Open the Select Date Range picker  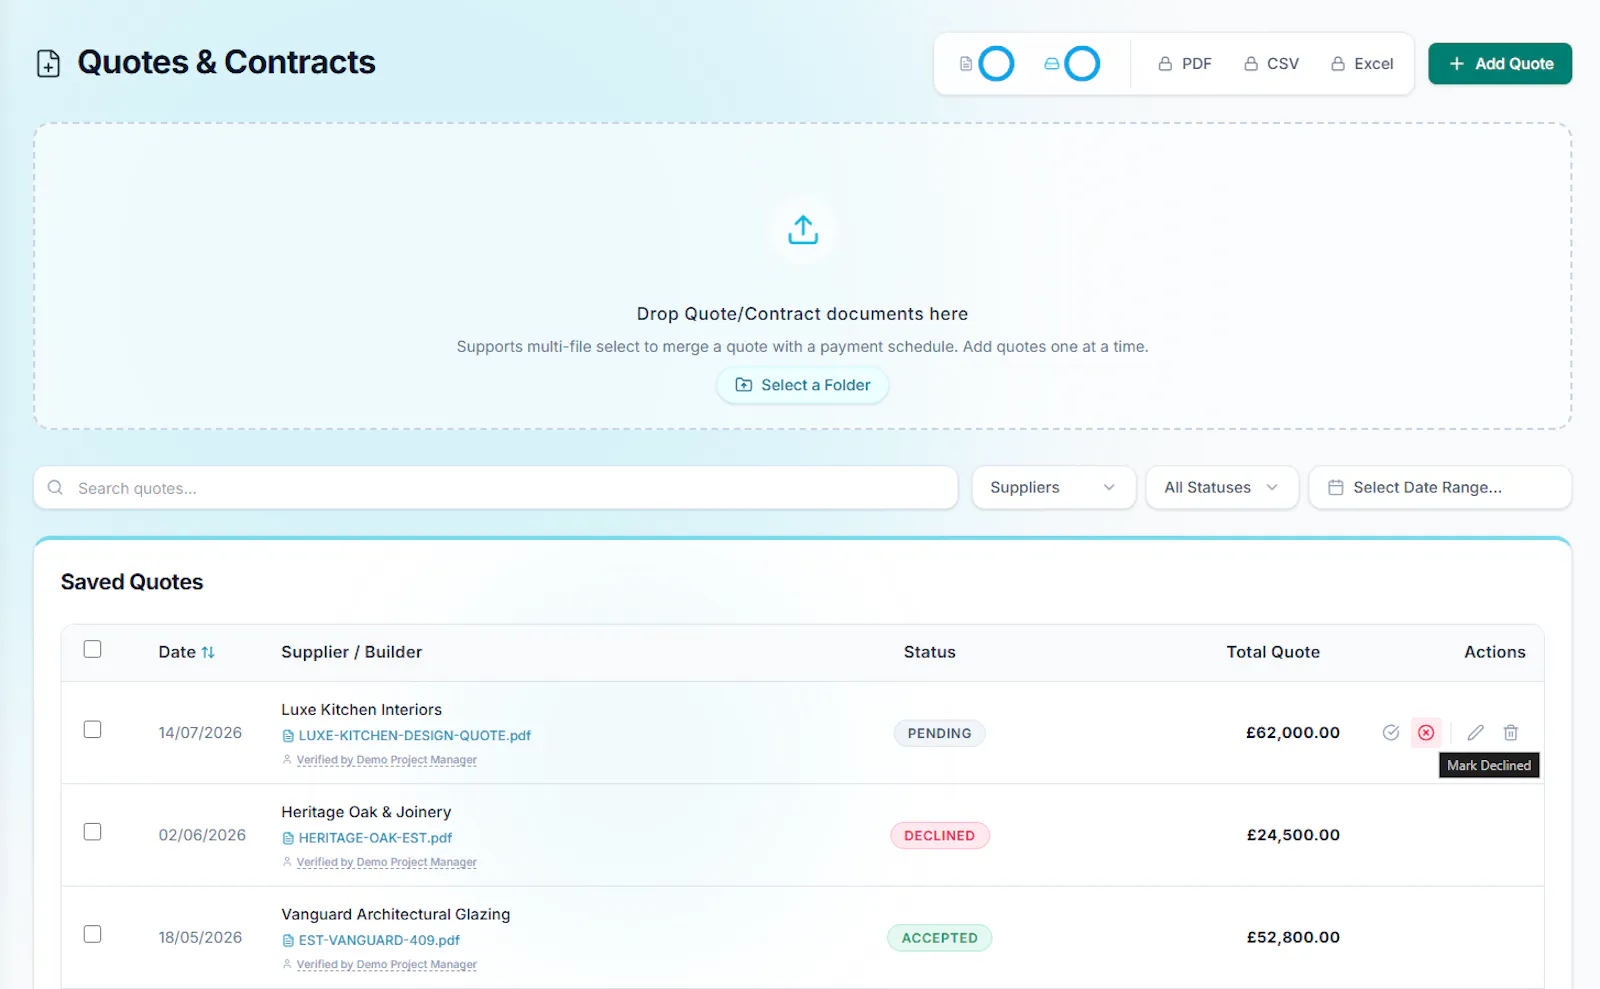pos(1440,488)
